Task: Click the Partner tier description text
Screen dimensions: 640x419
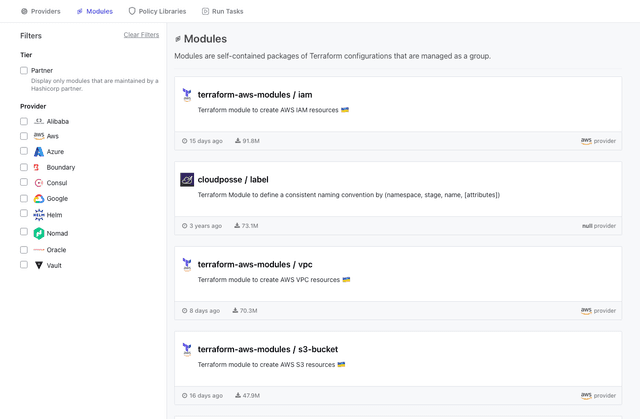Action: tap(95, 84)
